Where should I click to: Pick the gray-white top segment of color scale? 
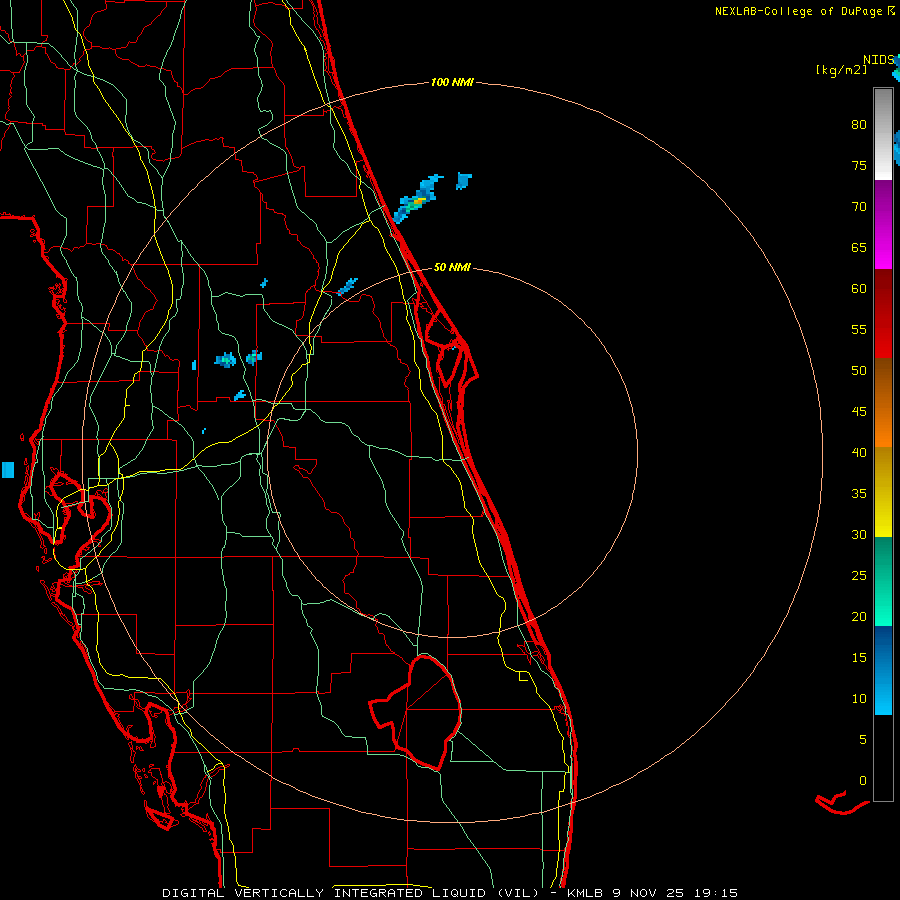(883, 134)
